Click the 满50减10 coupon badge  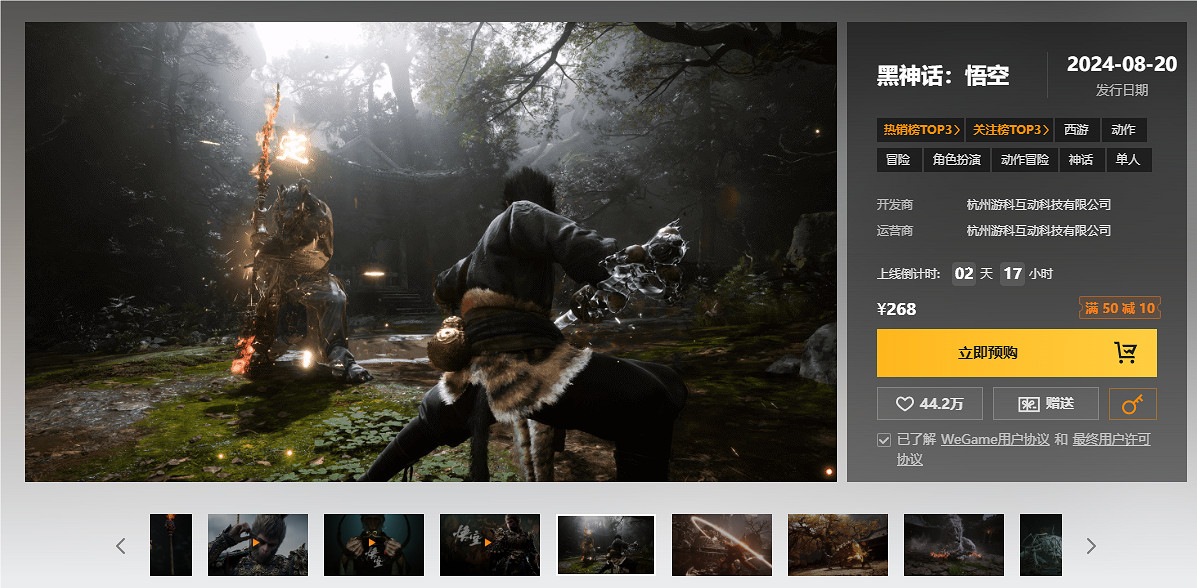tap(1119, 308)
